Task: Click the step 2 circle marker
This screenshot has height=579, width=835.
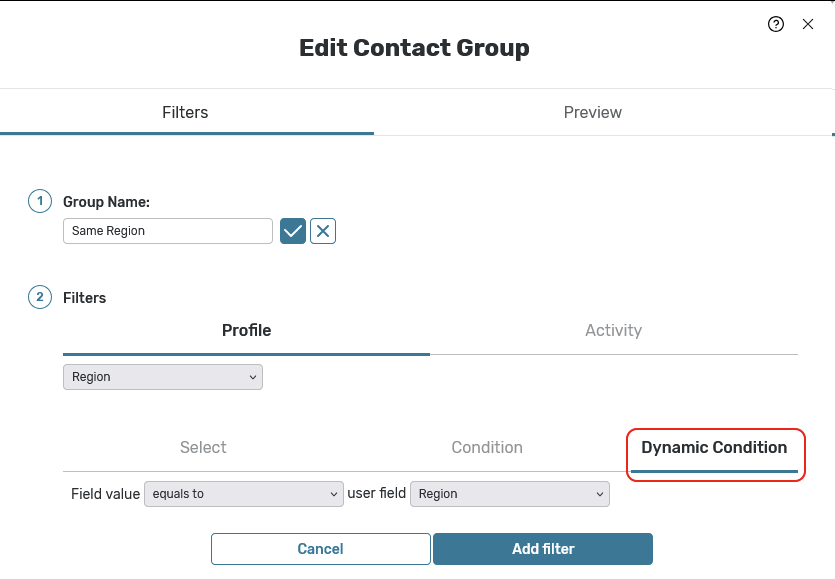Action: pyautogui.click(x=40, y=297)
